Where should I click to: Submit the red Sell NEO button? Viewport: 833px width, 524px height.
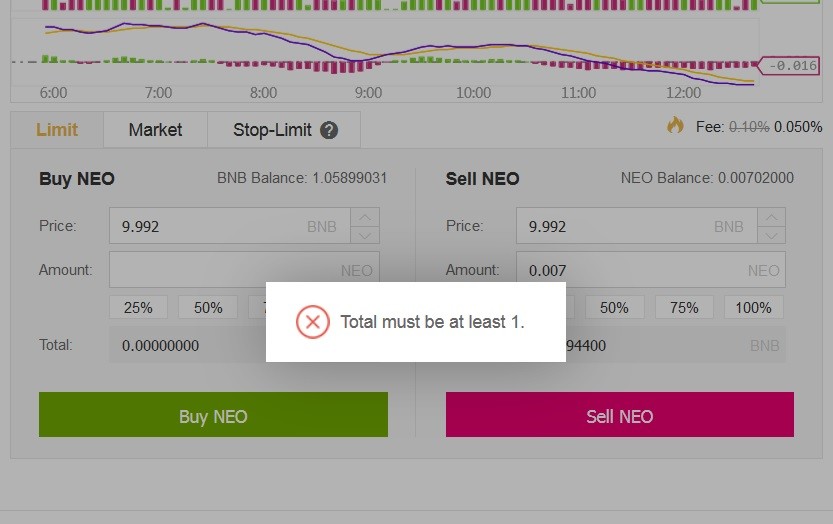[x=619, y=415]
